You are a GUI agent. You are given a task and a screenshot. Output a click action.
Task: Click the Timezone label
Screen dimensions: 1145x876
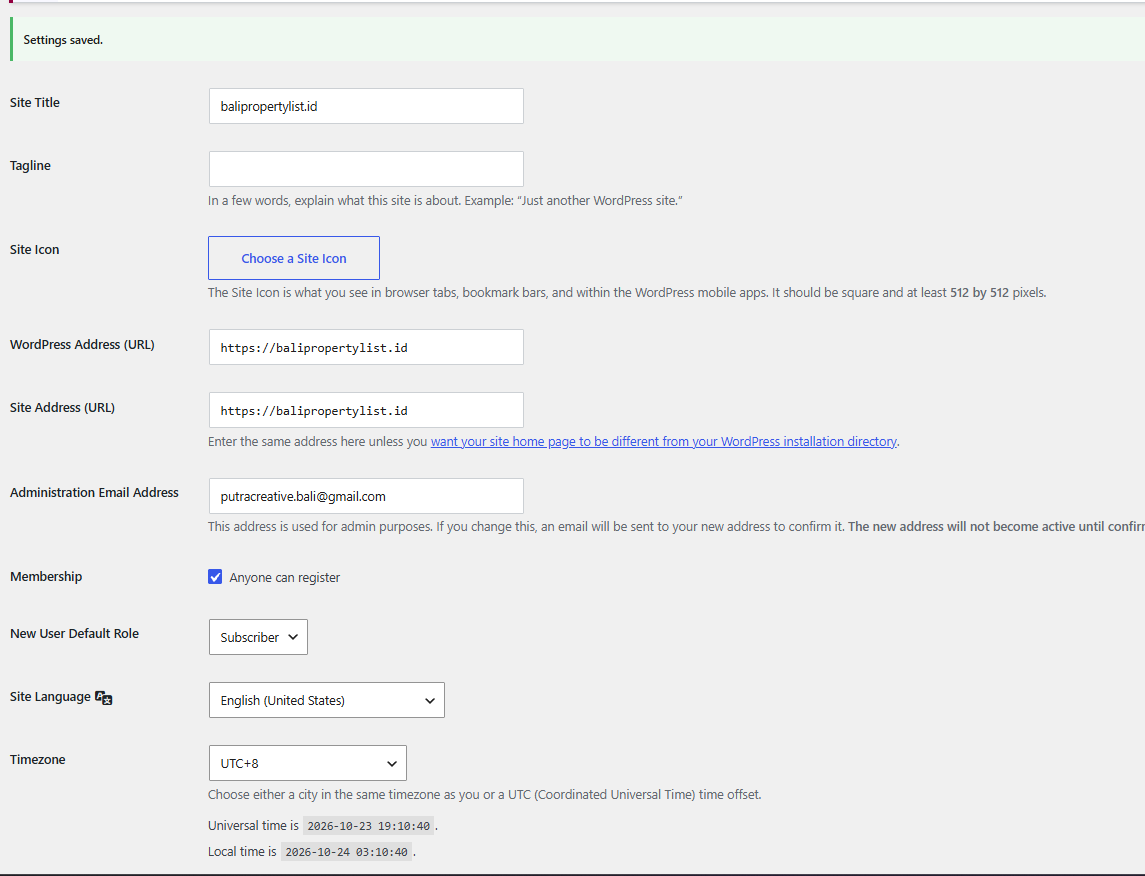(x=38, y=760)
